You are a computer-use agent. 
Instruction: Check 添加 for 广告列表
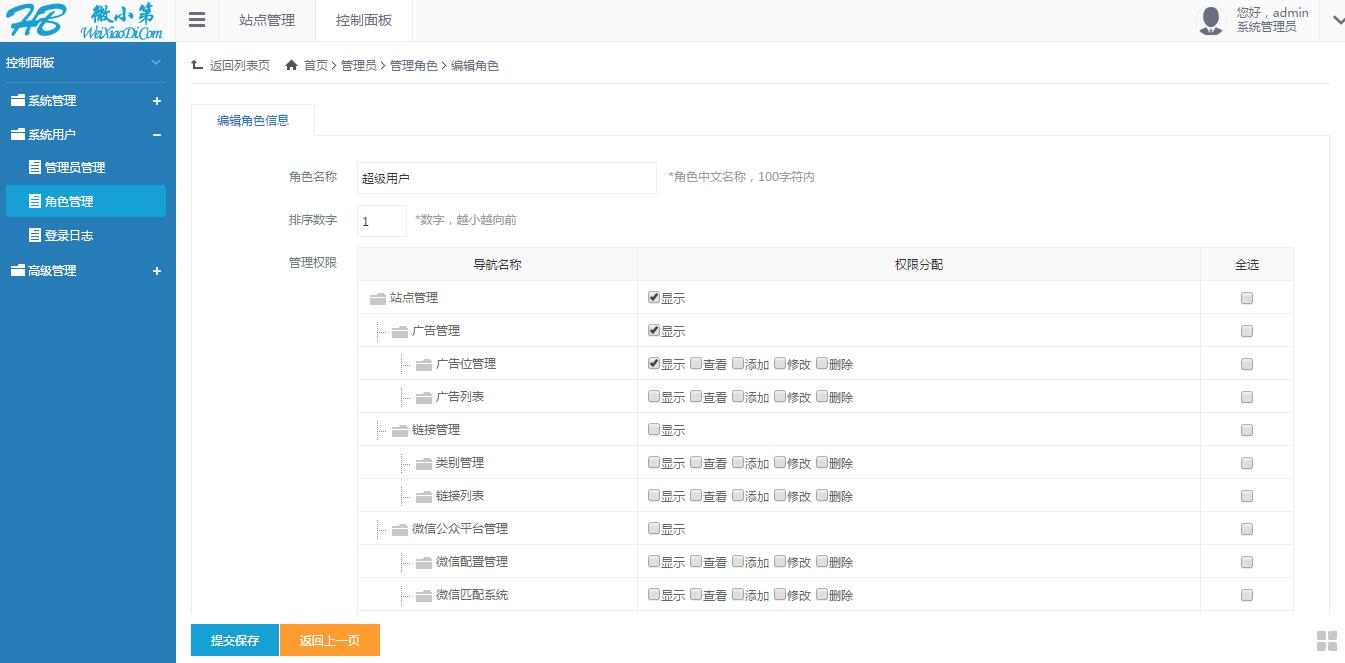[738, 396]
